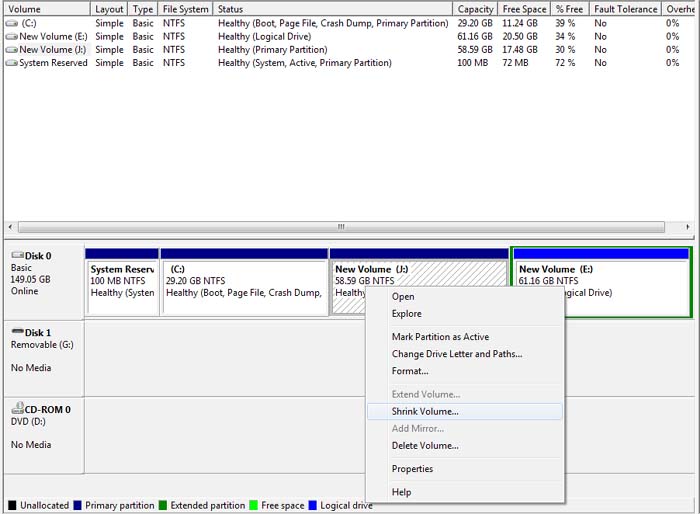700x514 pixels.
Task: Select System Reserved volume icon in list
Action: coord(11,63)
